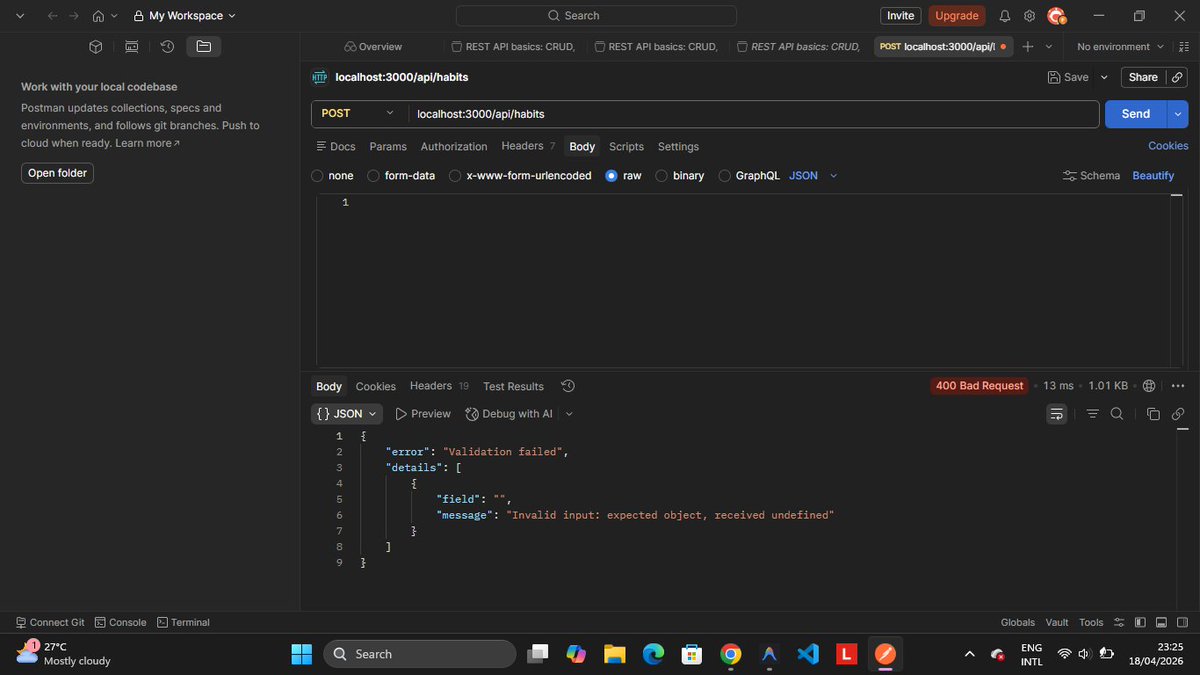Open the network information globe icon

(x=1149, y=386)
